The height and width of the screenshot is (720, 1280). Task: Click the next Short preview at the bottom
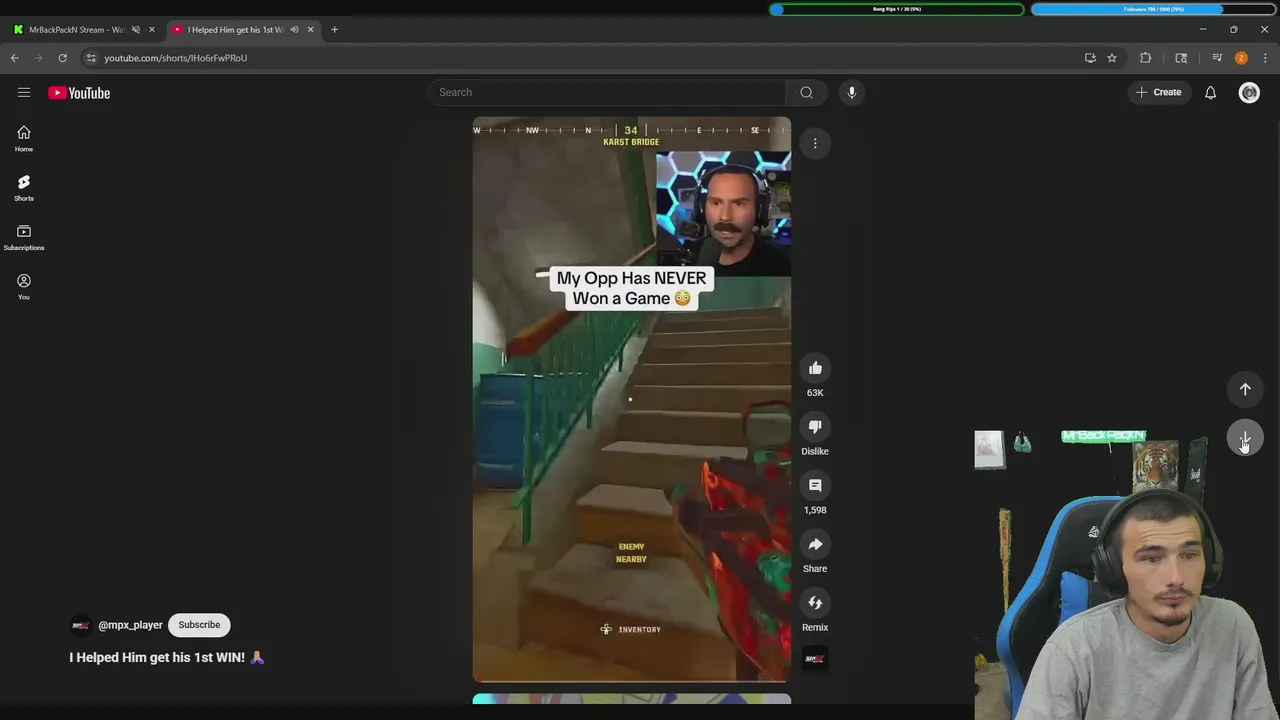pos(632,699)
